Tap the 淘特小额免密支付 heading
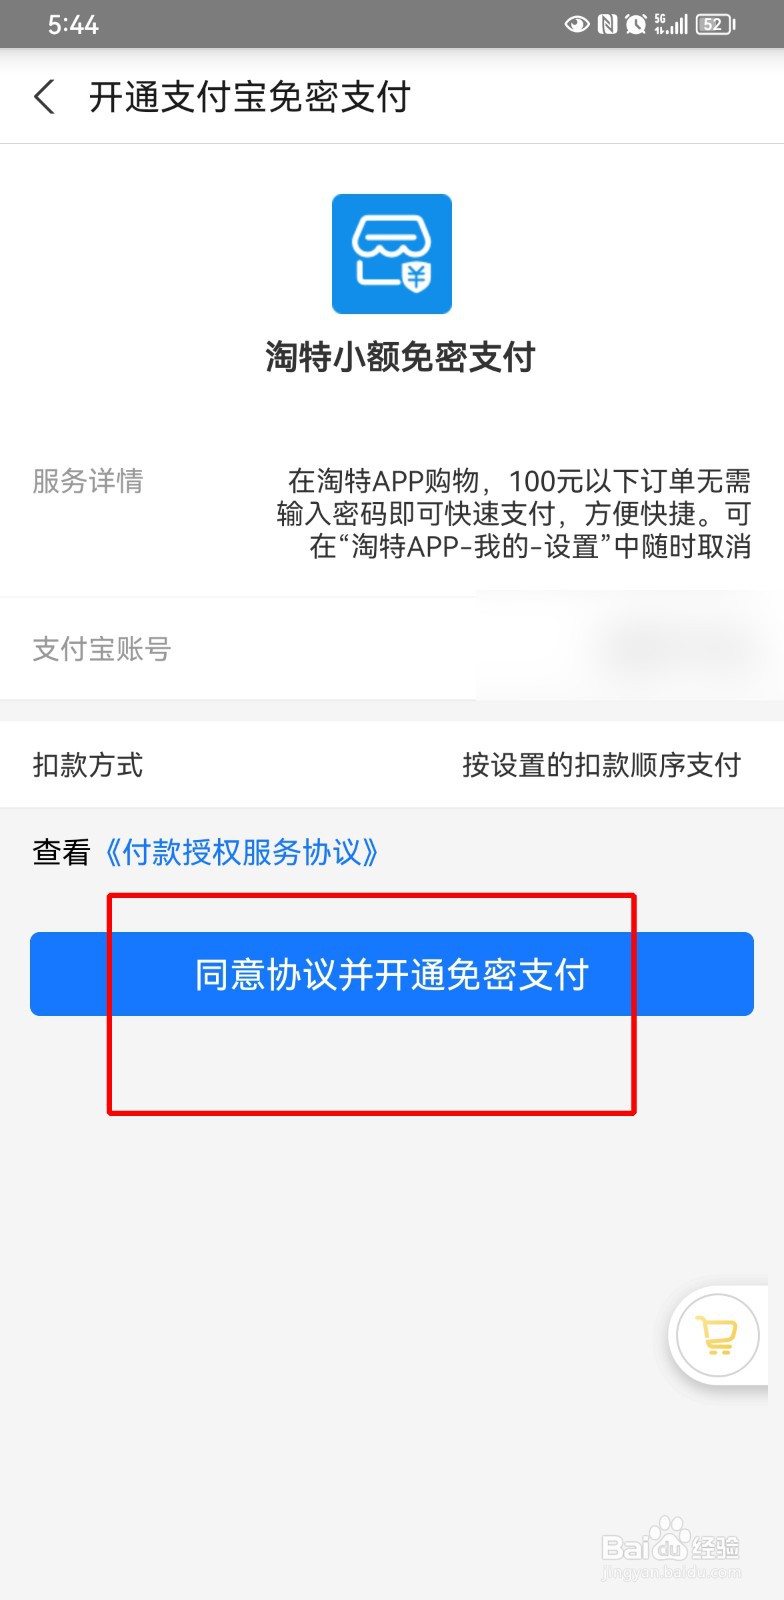Viewport: 784px width, 1600px height. point(400,357)
